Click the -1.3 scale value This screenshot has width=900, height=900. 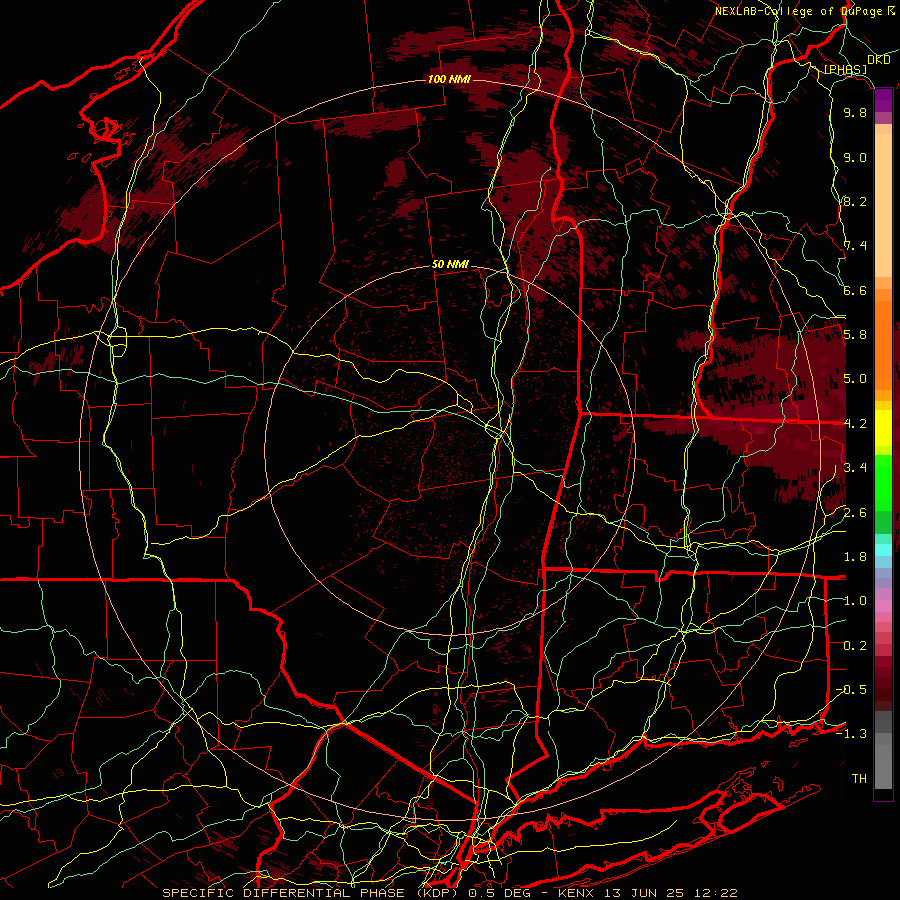[852, 734]
